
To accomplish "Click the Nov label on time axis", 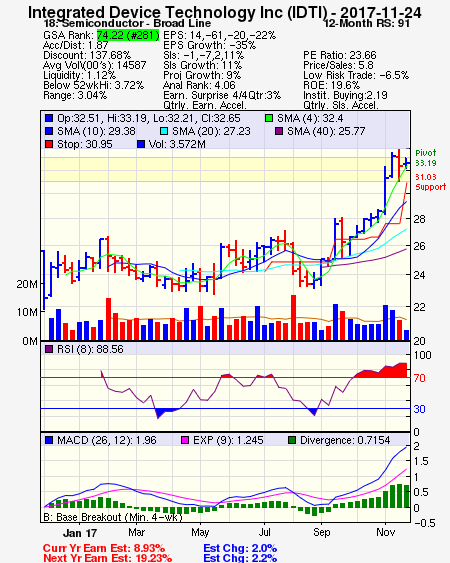I will [x=386, y=532].
